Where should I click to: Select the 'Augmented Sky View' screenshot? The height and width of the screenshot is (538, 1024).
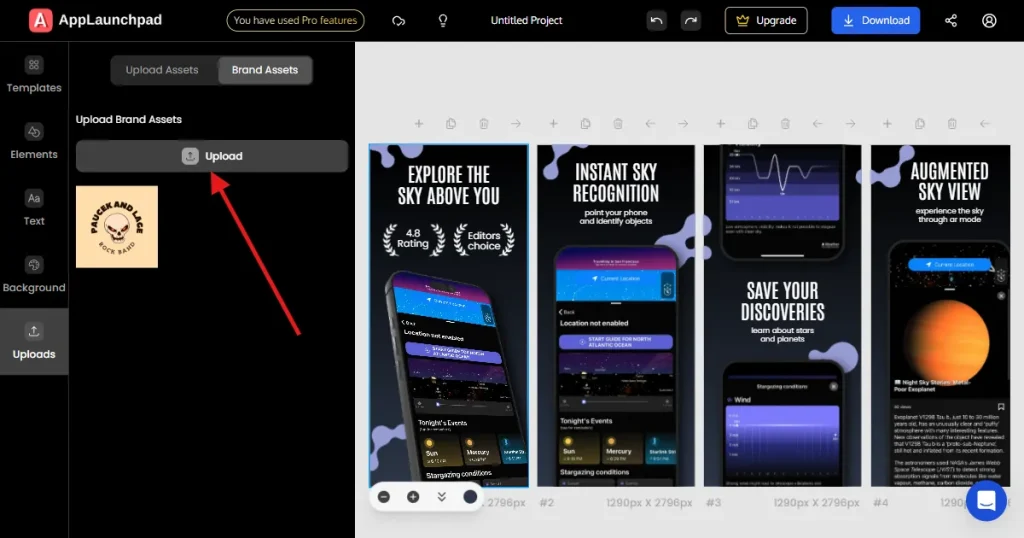(940, 315)
